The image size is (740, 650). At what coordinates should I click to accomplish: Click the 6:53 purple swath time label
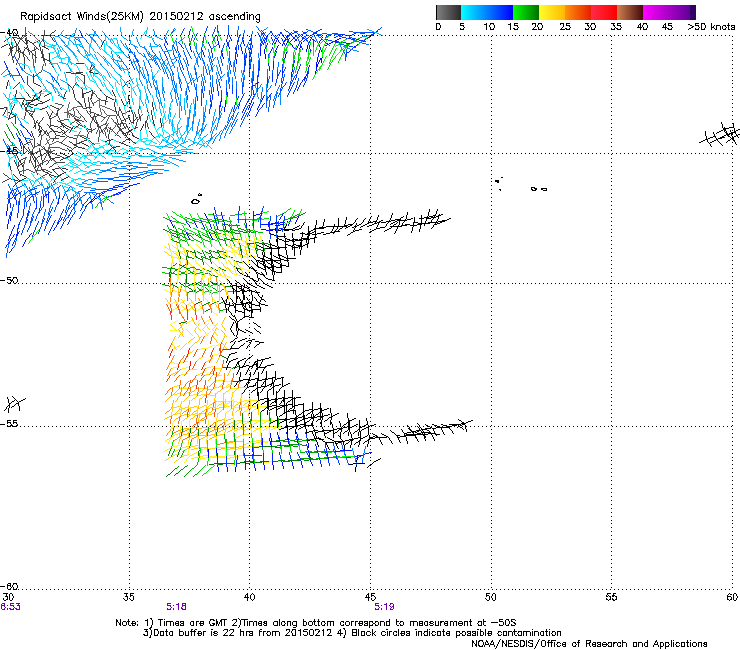pos(10,607)
